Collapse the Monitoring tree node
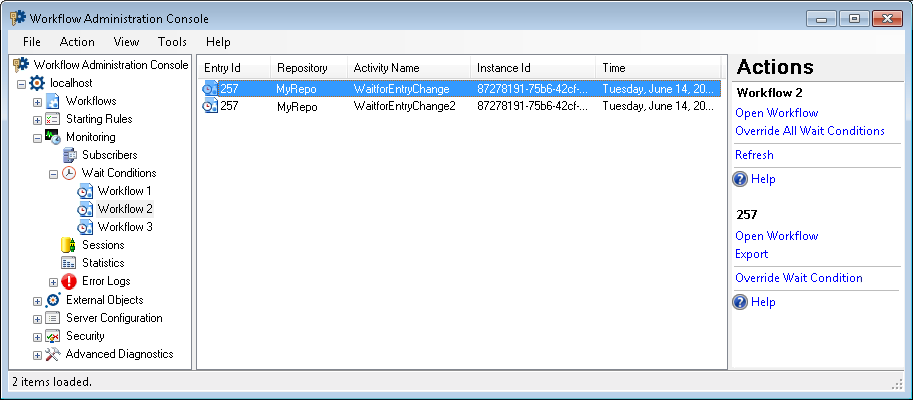This screenshot has width=913, height=403. click(37, 138)
